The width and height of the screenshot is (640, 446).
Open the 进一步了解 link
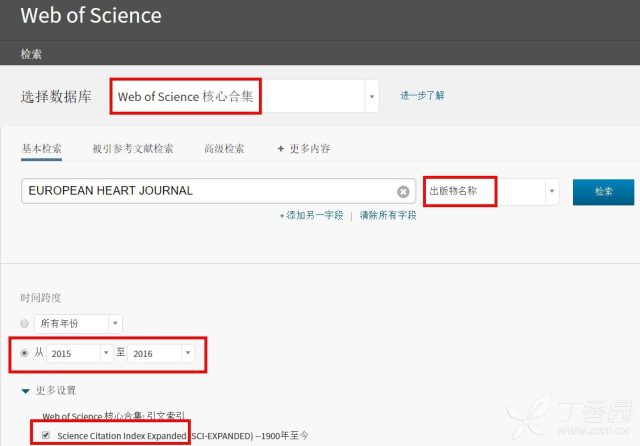pos(422,95)
